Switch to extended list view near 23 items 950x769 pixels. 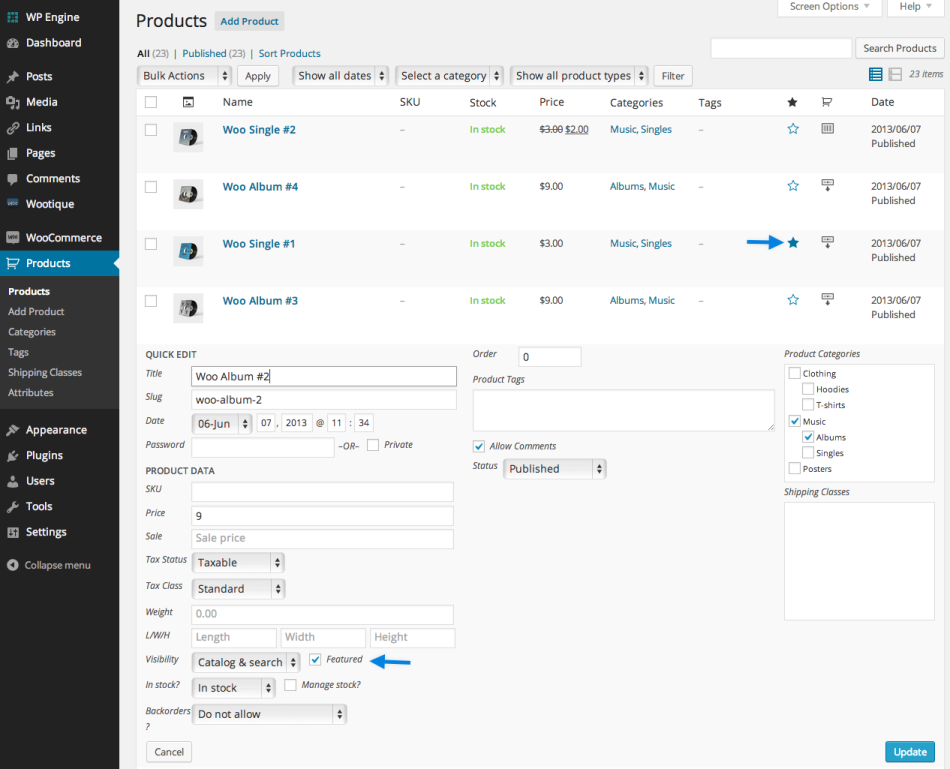(x=895, y=74)
